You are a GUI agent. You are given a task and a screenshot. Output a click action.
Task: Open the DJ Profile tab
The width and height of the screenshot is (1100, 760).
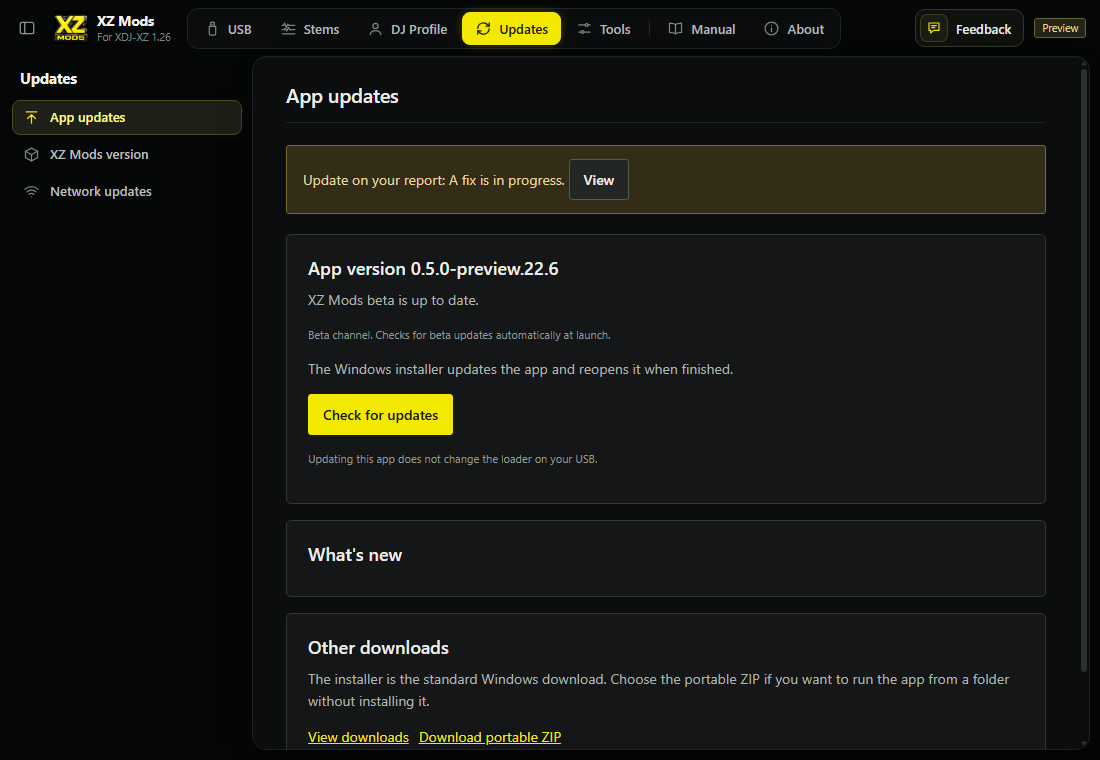point(408,29)
